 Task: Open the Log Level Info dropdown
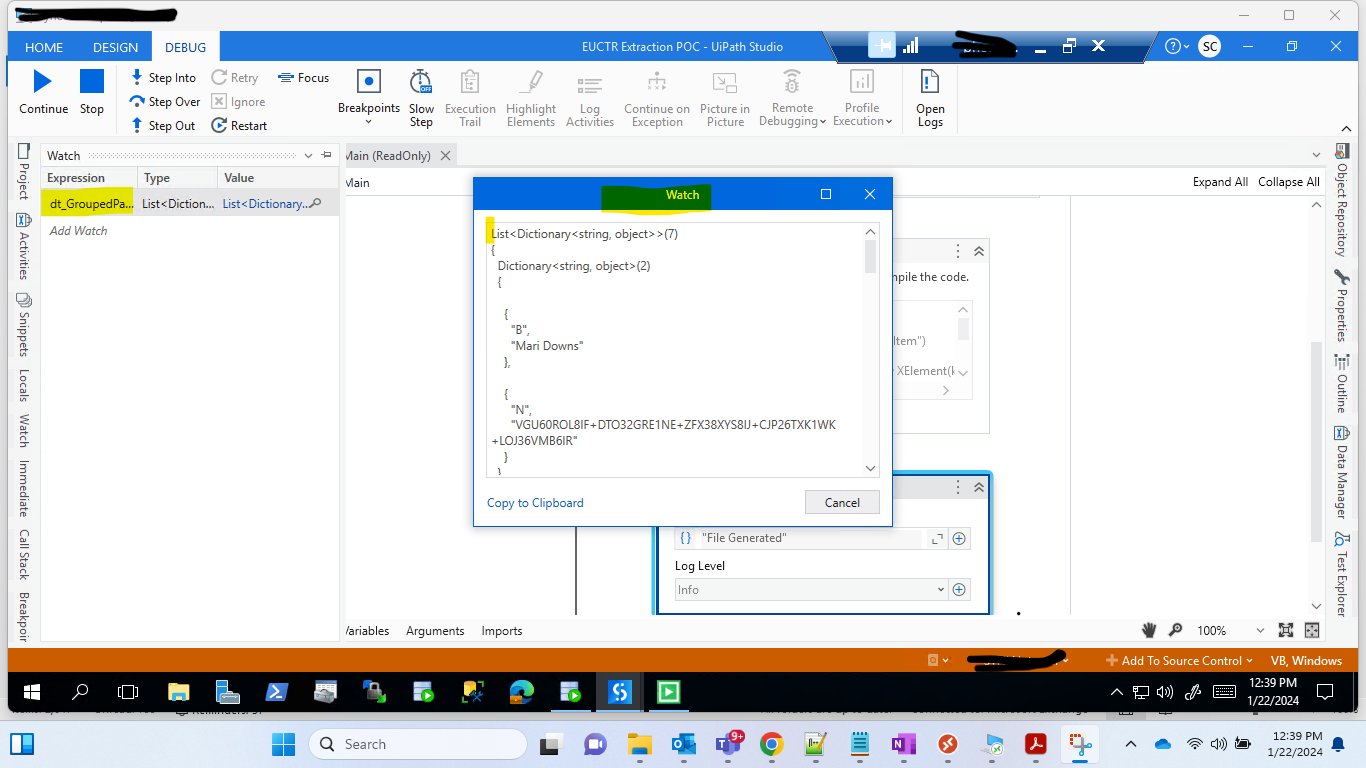811,590
